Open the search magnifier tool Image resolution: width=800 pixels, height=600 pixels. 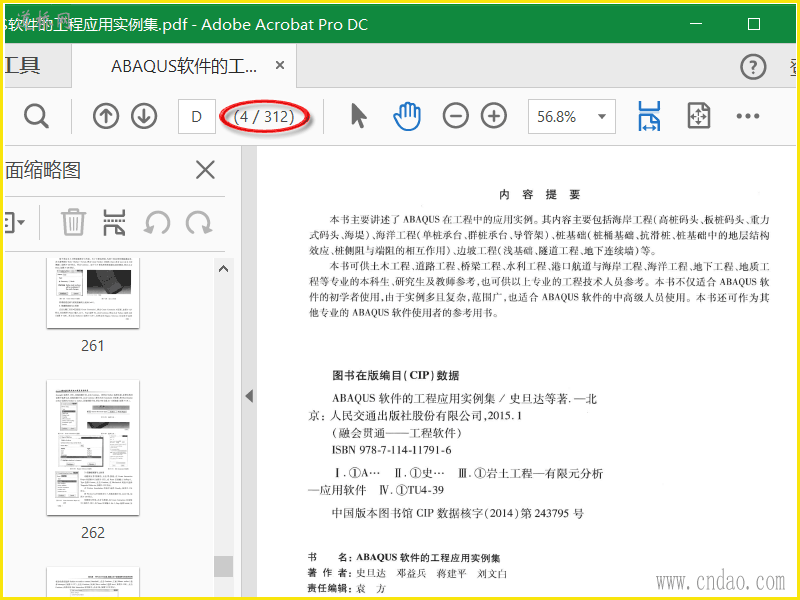tap(36, 116)
